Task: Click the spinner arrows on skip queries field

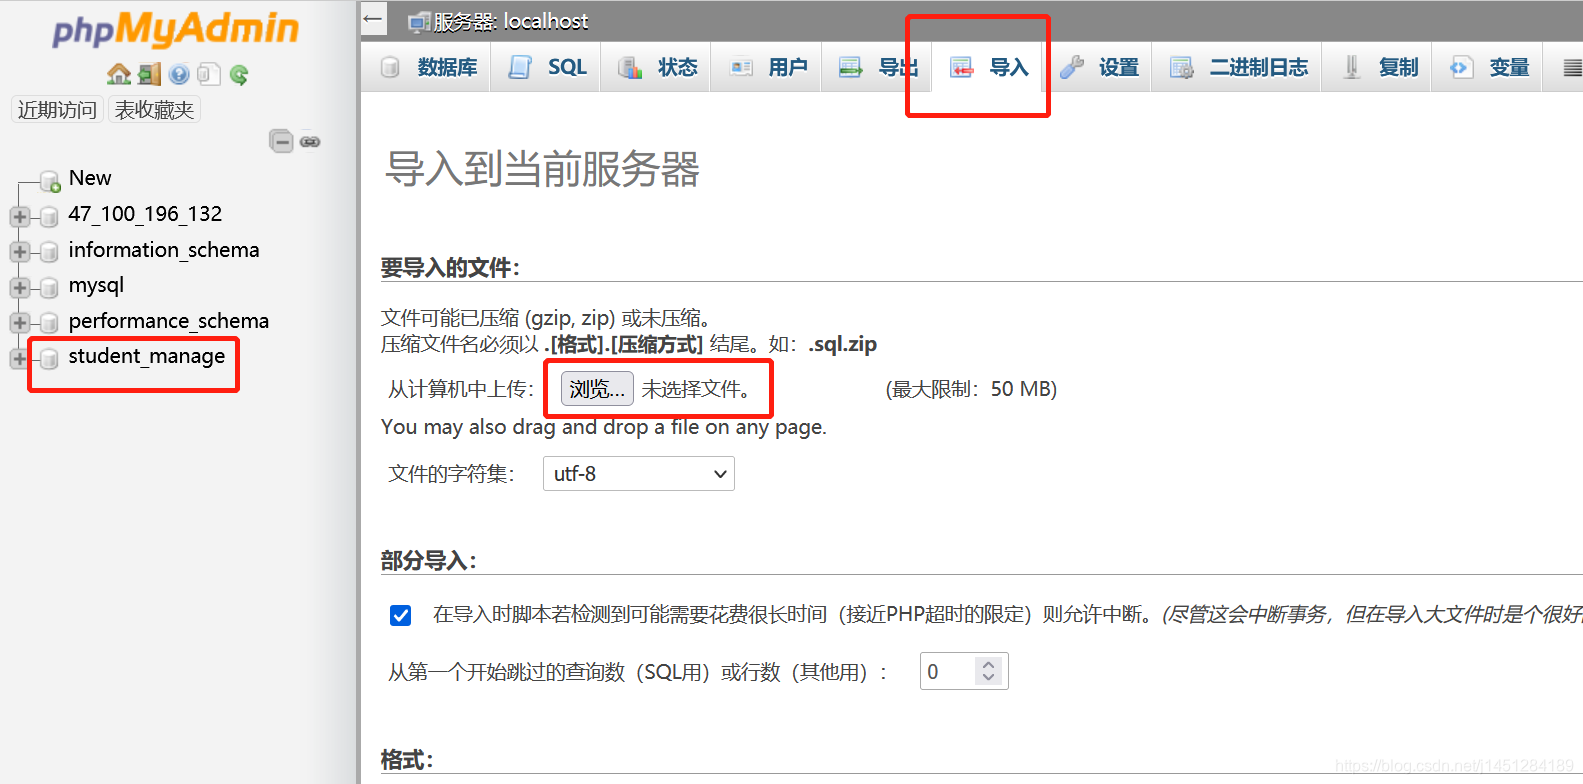Action: point(989,671)
